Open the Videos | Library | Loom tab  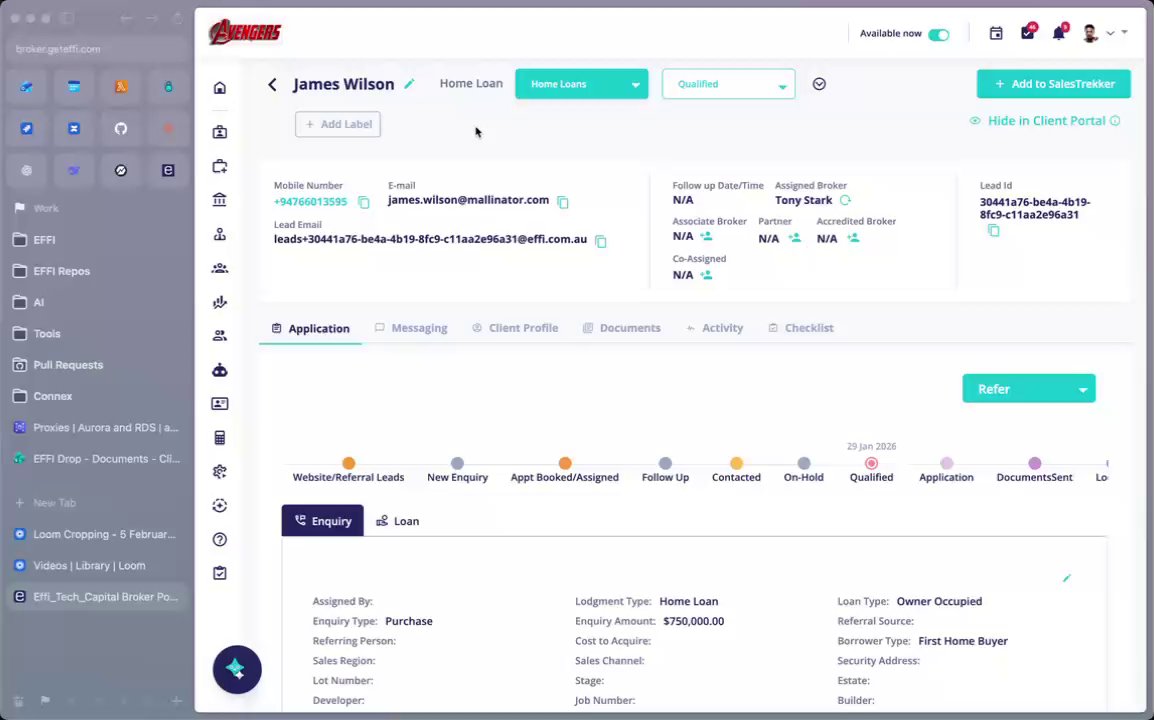pyautogui.click(x=97, y=565)
